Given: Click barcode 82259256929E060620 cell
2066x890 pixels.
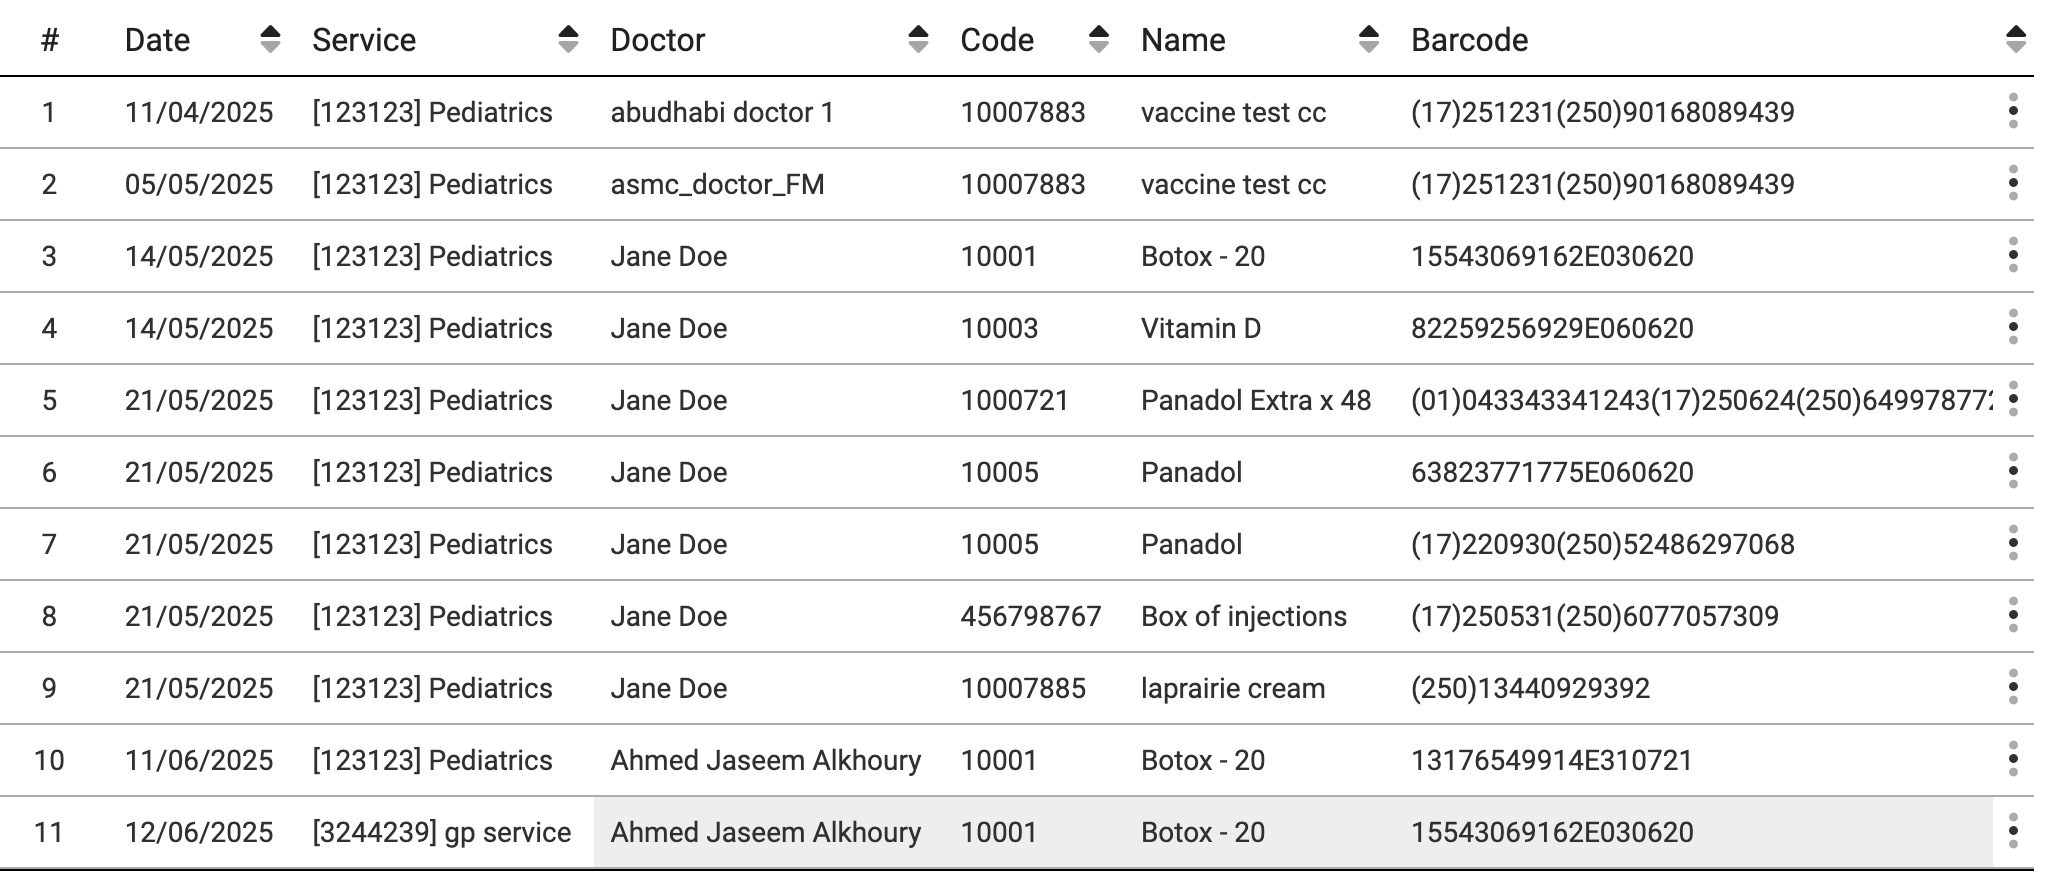Looking at the screenshot, I should click(1551, 328).
